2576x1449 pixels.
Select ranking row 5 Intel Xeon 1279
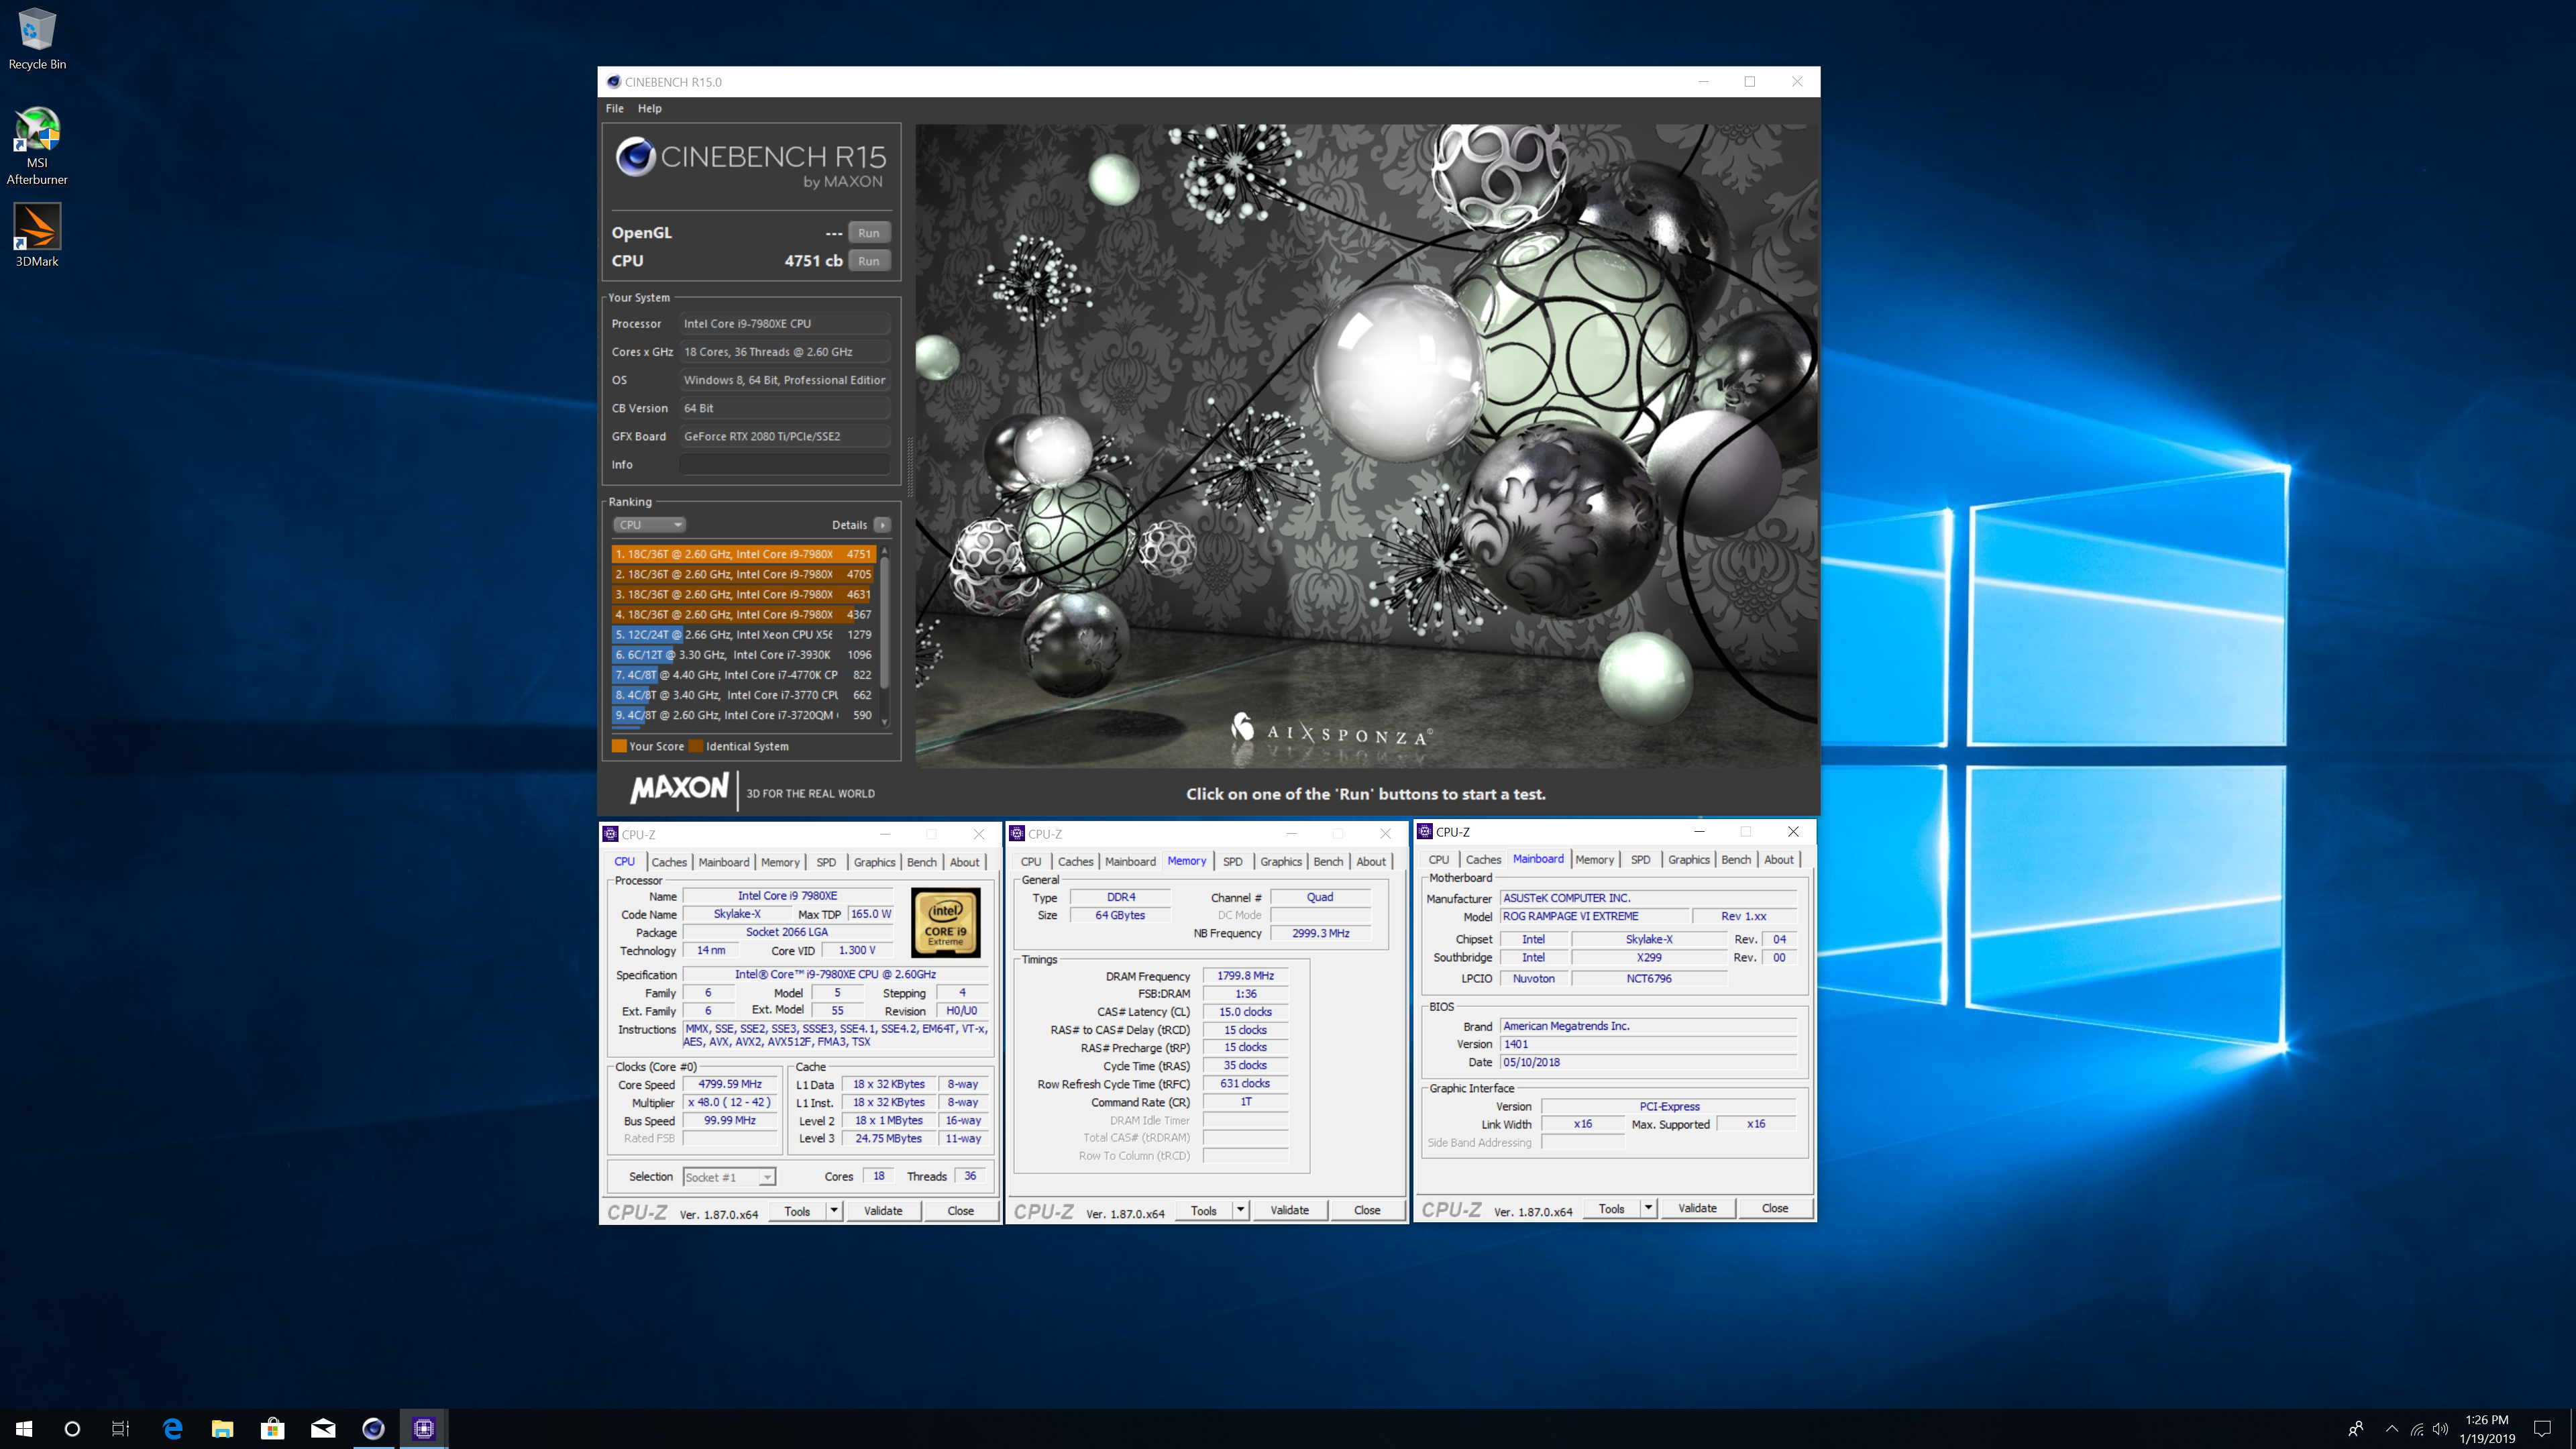click(743, 634)
